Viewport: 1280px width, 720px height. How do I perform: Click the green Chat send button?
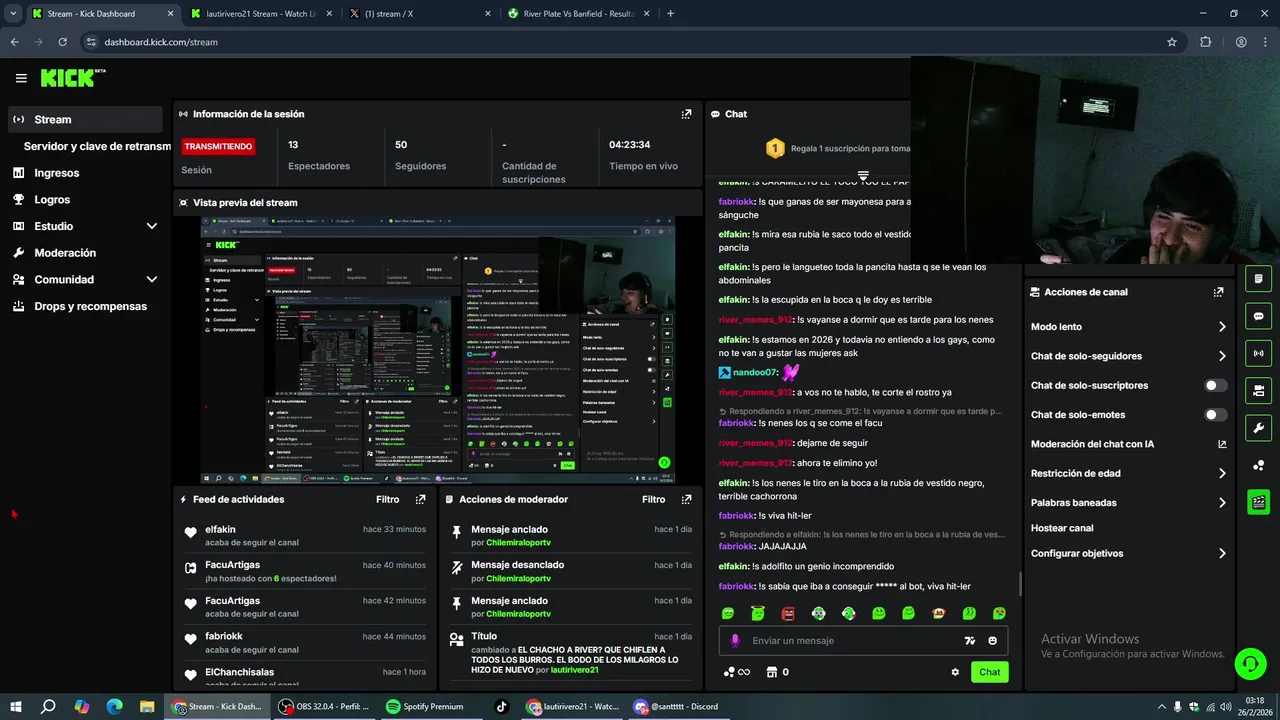pyautogui.click(x=989, y=672)
